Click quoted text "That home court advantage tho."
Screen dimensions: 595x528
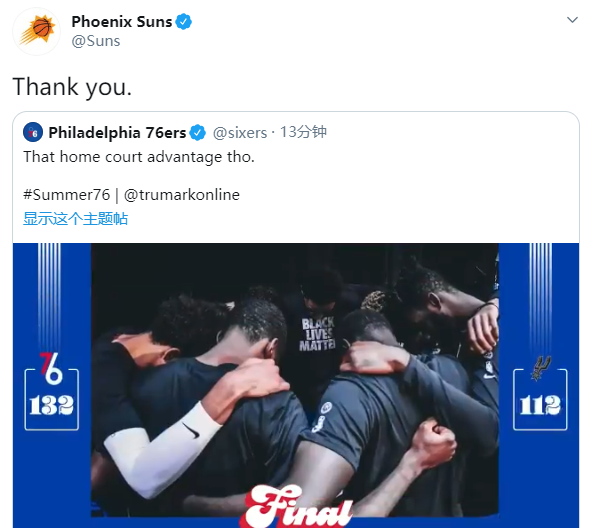(x=139, y=157)
